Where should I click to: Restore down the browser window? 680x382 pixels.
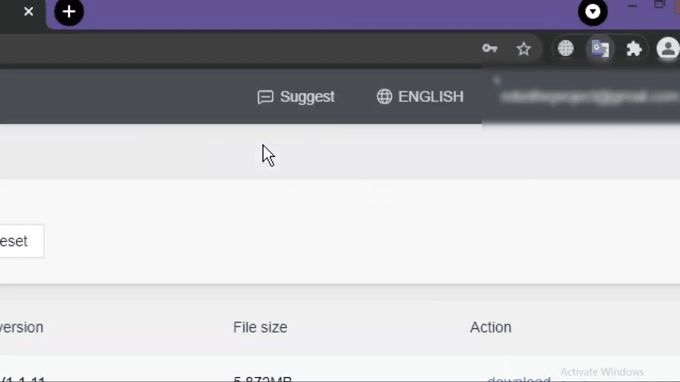659,5
